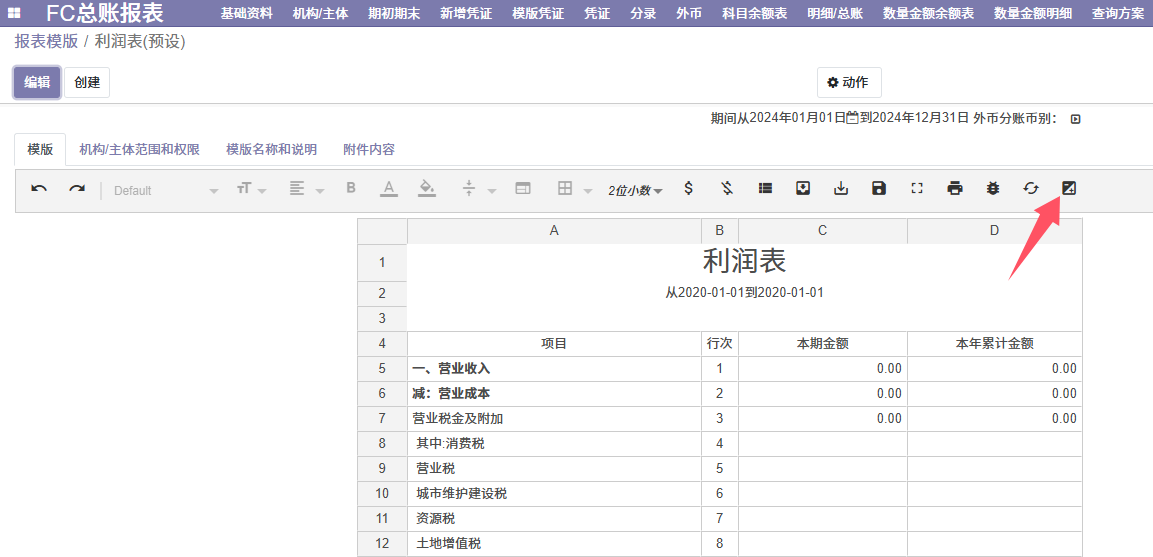
Task: Click the 编辑 button
Action: click(37, 82)
